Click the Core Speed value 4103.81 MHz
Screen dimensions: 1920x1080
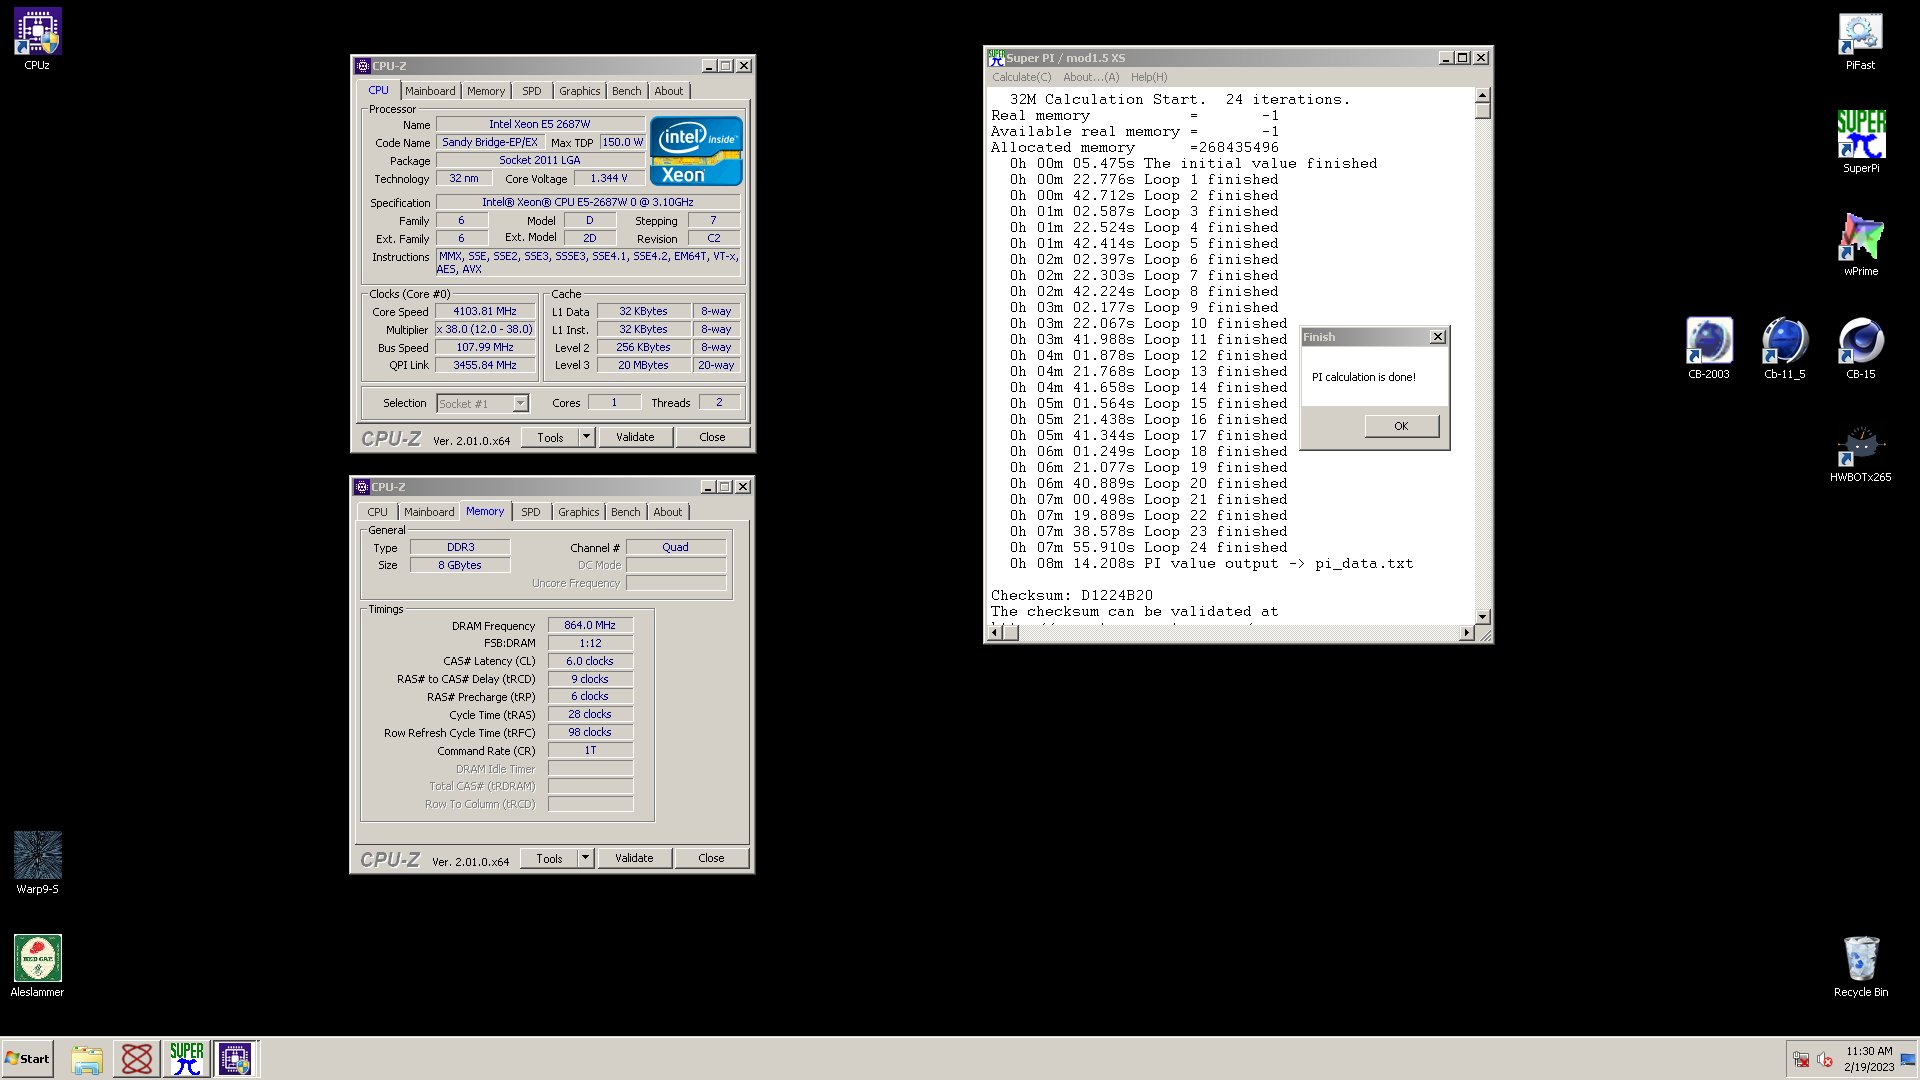pos(485,311)
